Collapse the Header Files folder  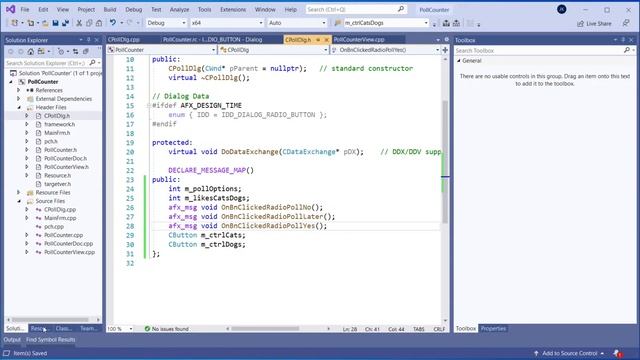tap(19, 107)
